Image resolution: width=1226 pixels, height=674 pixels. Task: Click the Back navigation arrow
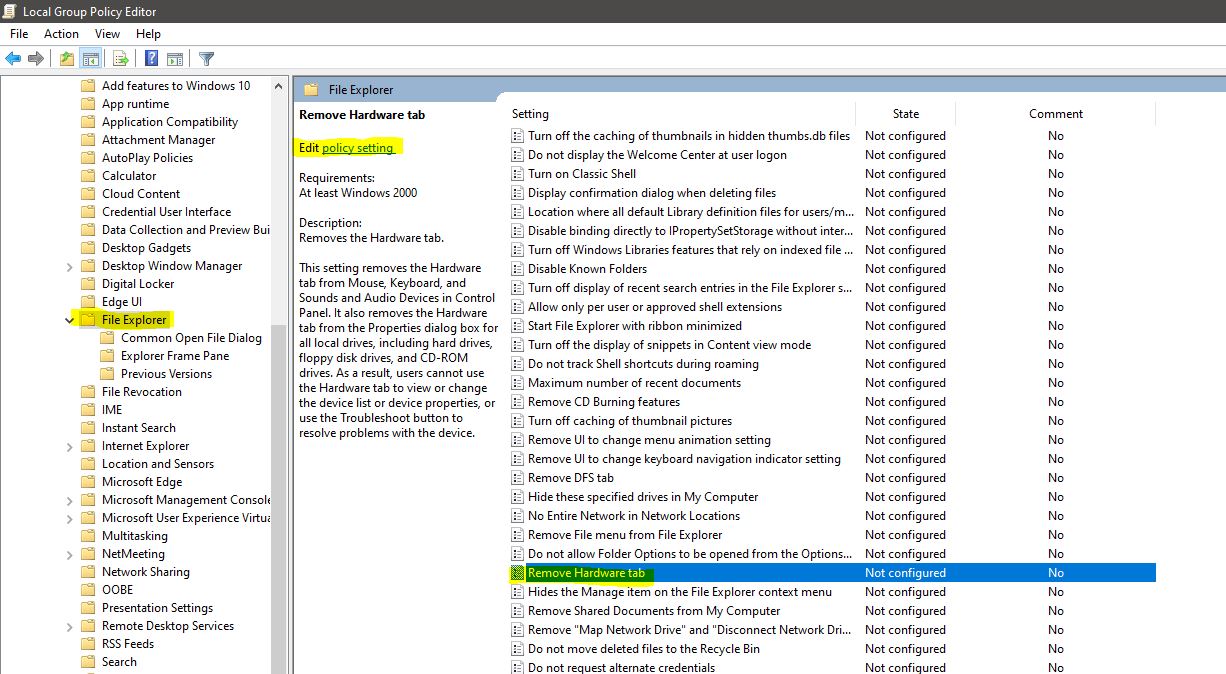click(14, 58)
